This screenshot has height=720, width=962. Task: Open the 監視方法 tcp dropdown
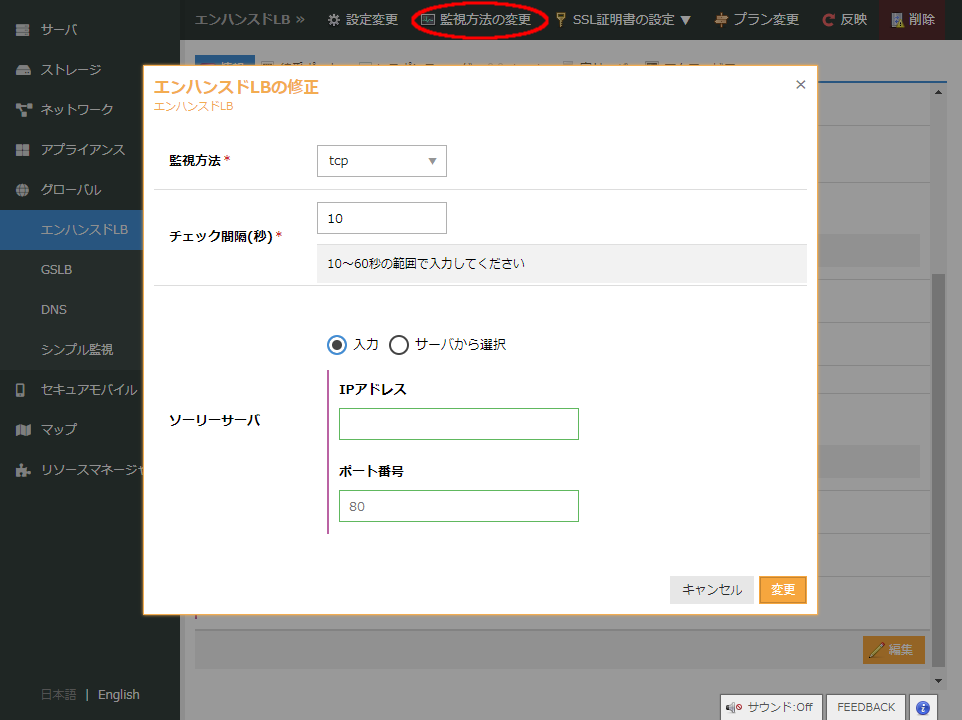381,160
